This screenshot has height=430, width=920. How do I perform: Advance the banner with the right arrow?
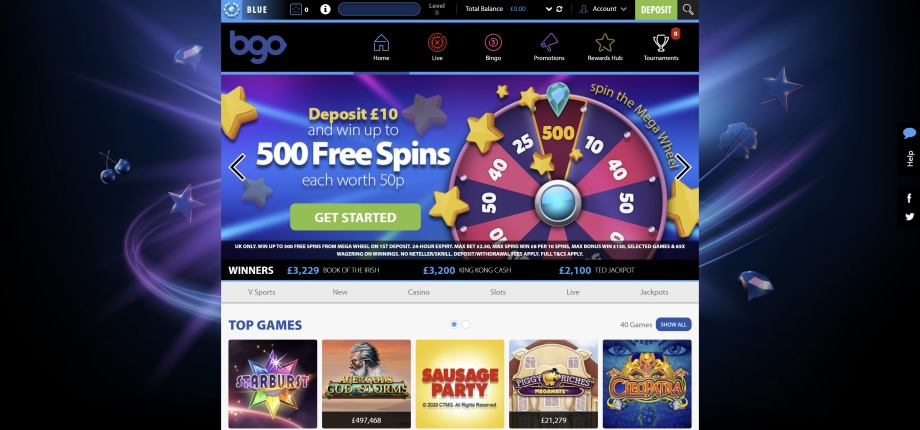click(x=683, y=167)
